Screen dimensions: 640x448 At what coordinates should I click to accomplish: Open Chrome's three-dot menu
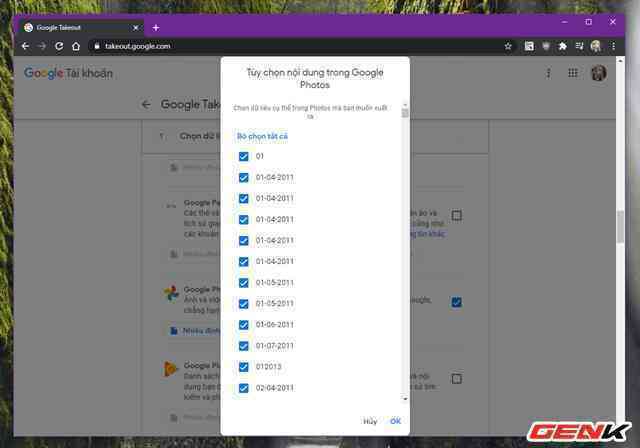coord(613,46)
